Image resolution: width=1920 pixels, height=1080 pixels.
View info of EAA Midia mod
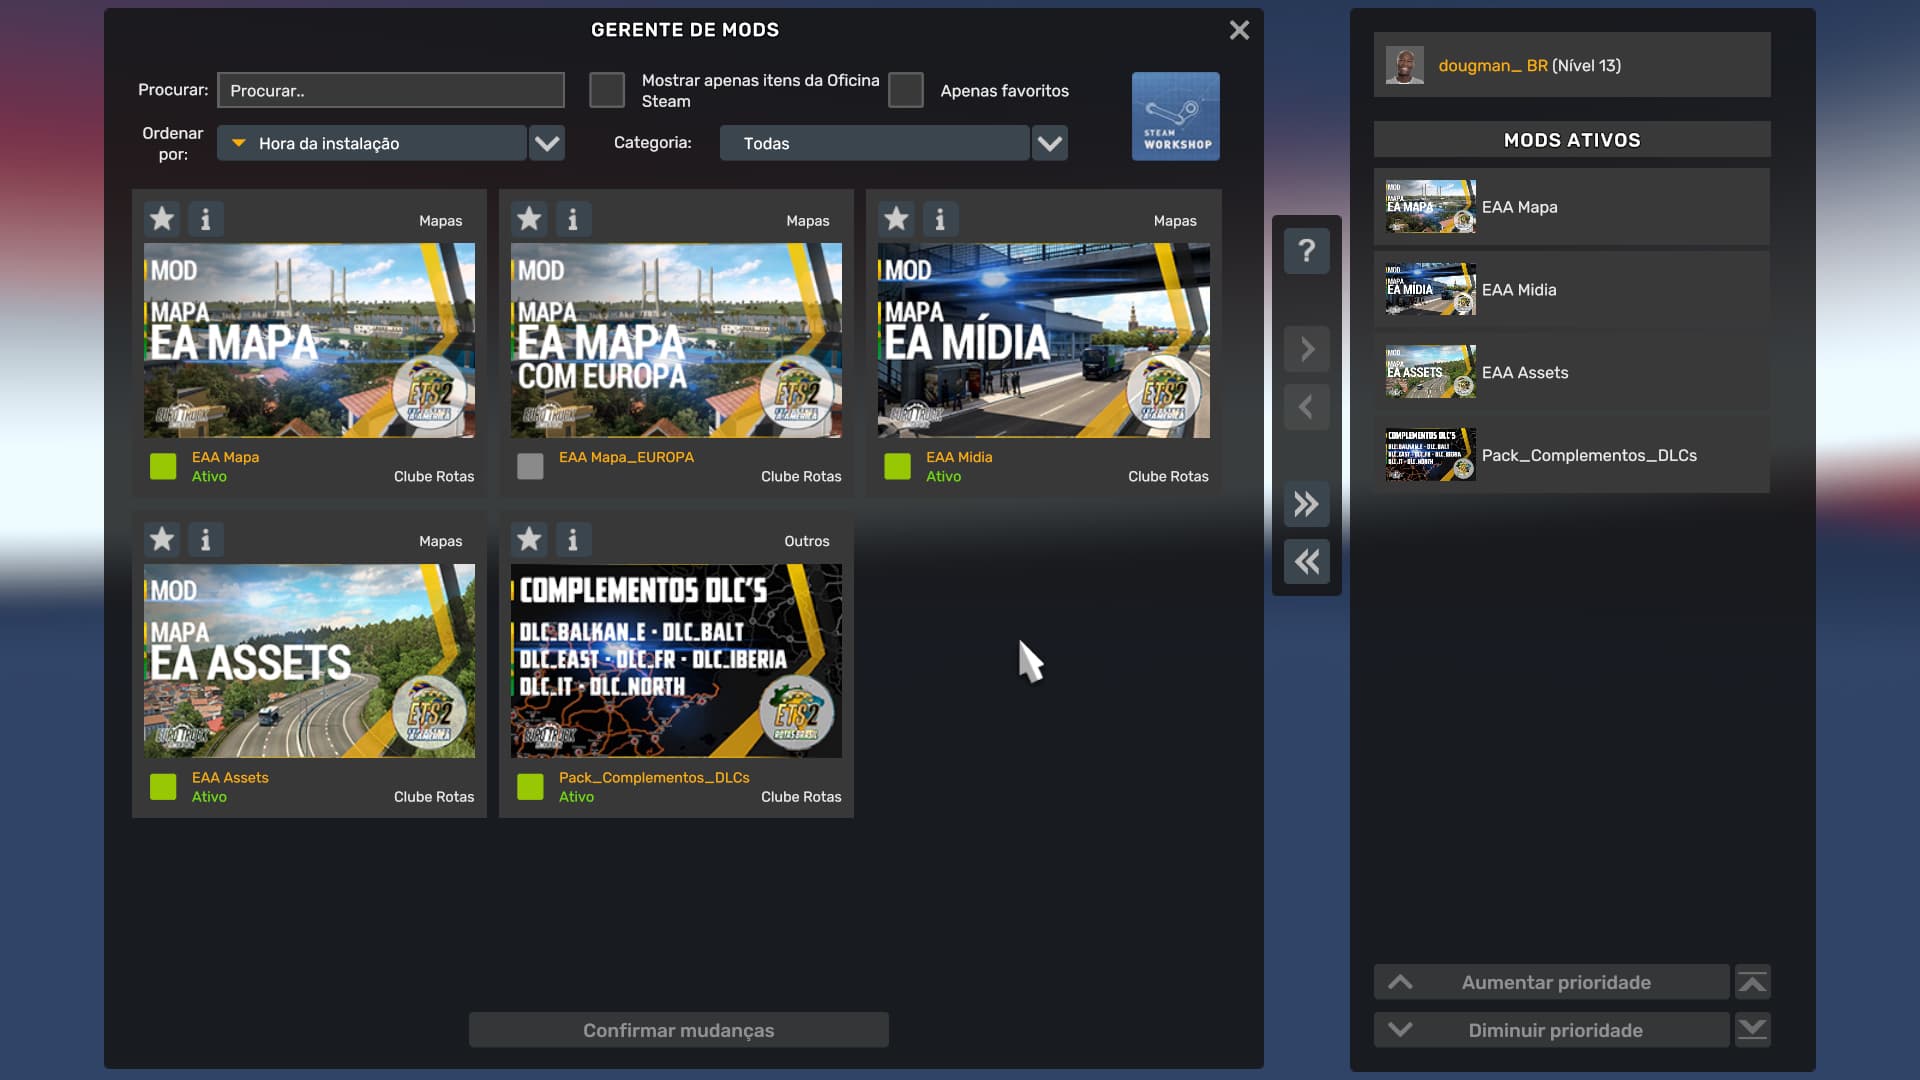939,219
